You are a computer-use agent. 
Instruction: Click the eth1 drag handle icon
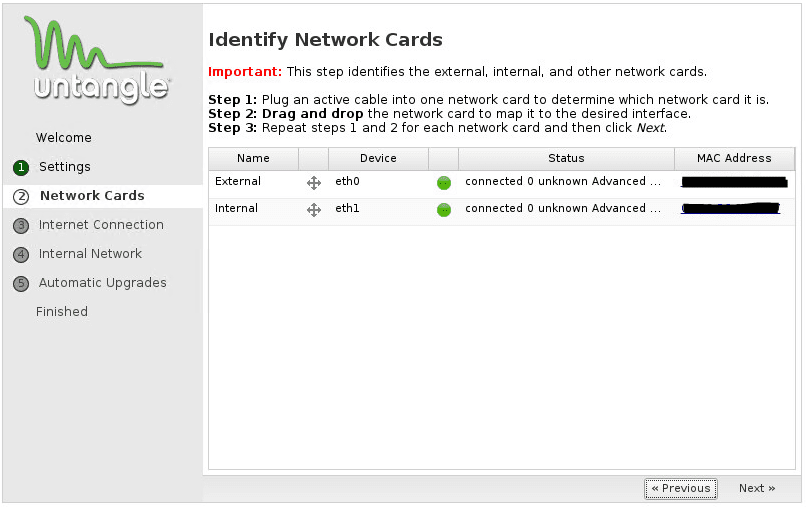click(314, 210)
